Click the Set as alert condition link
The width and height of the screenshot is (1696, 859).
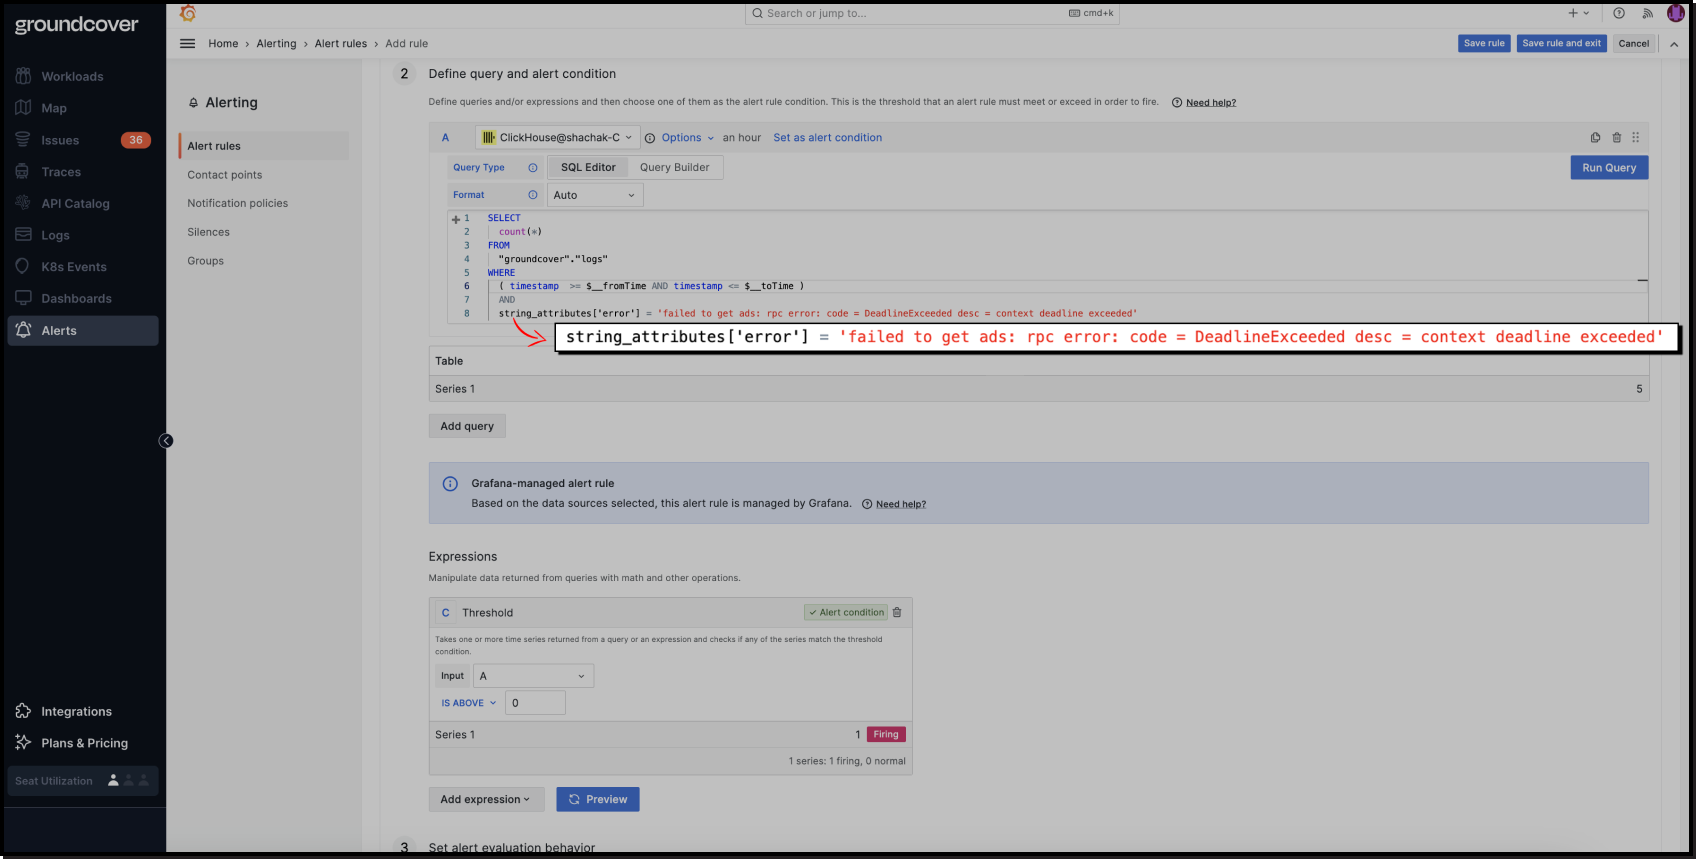(827, 138)
